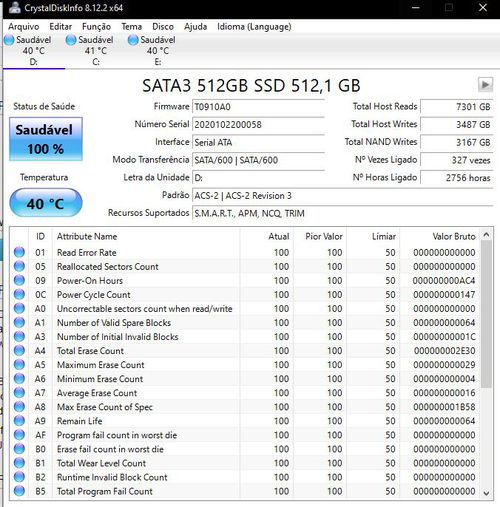Viewport: 500px width, 507px height.
Task: Open the Disco menu
Action: [163, 27]
